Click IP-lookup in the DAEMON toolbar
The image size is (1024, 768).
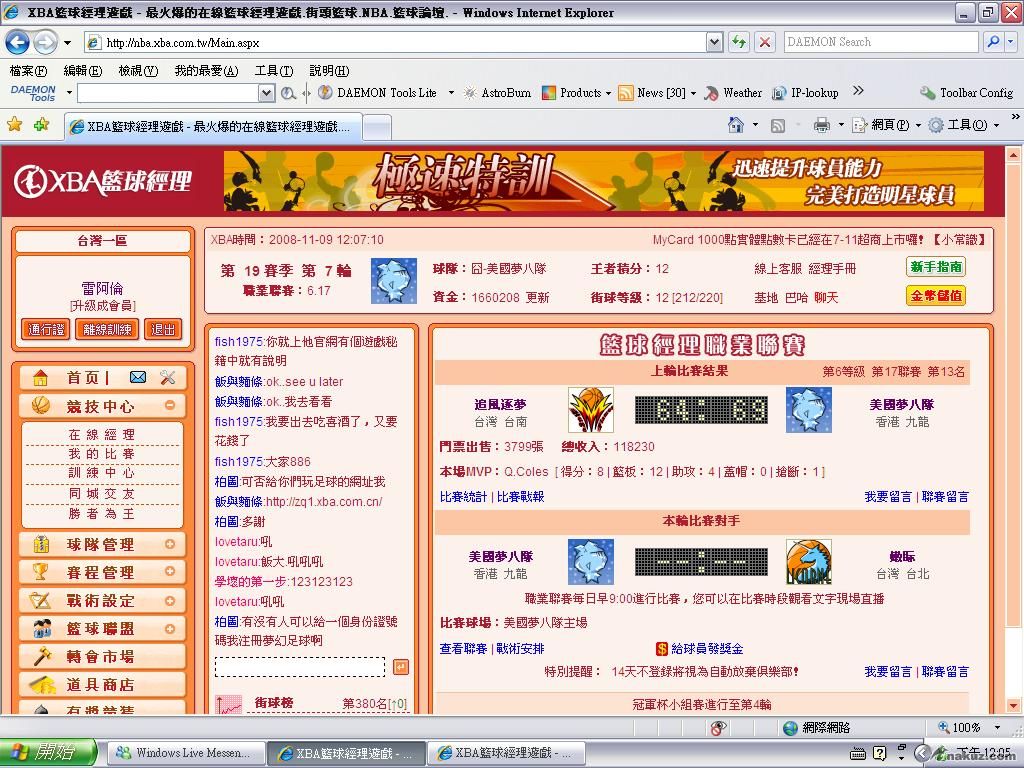(x=805, y=93)
